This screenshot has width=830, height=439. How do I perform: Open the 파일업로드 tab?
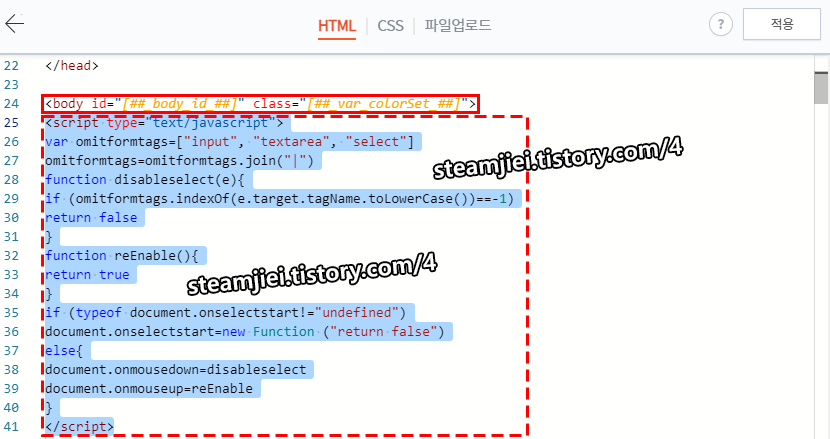(x=458, y=25)
